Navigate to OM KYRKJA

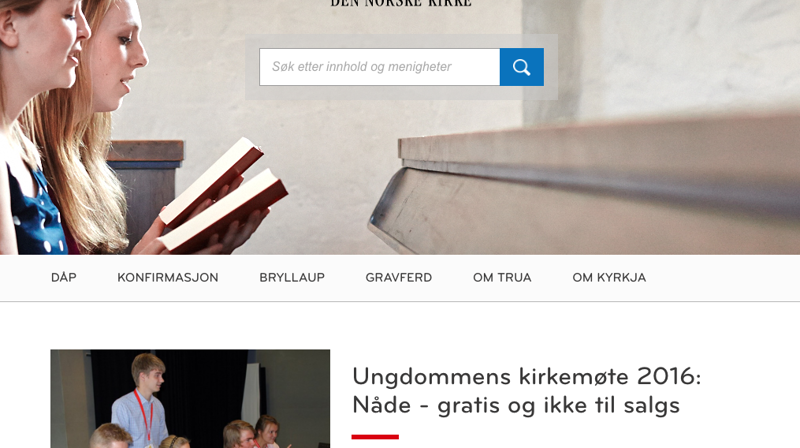[x=609, y=278]
